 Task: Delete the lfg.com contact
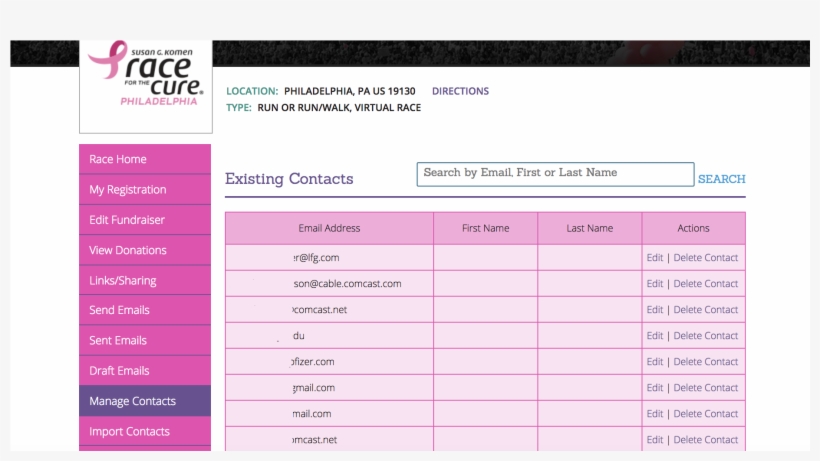pyautogui.click(x=705, y=258)
